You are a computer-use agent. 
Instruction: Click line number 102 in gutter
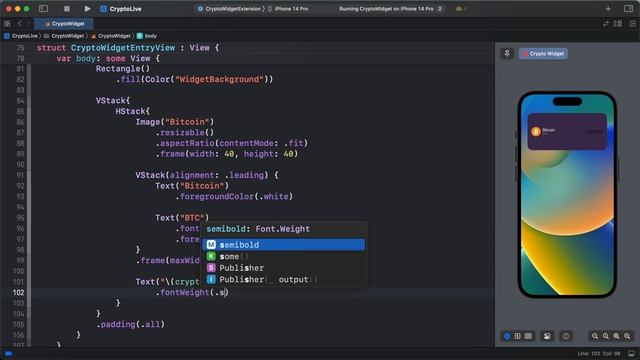[x=18, y=293]
